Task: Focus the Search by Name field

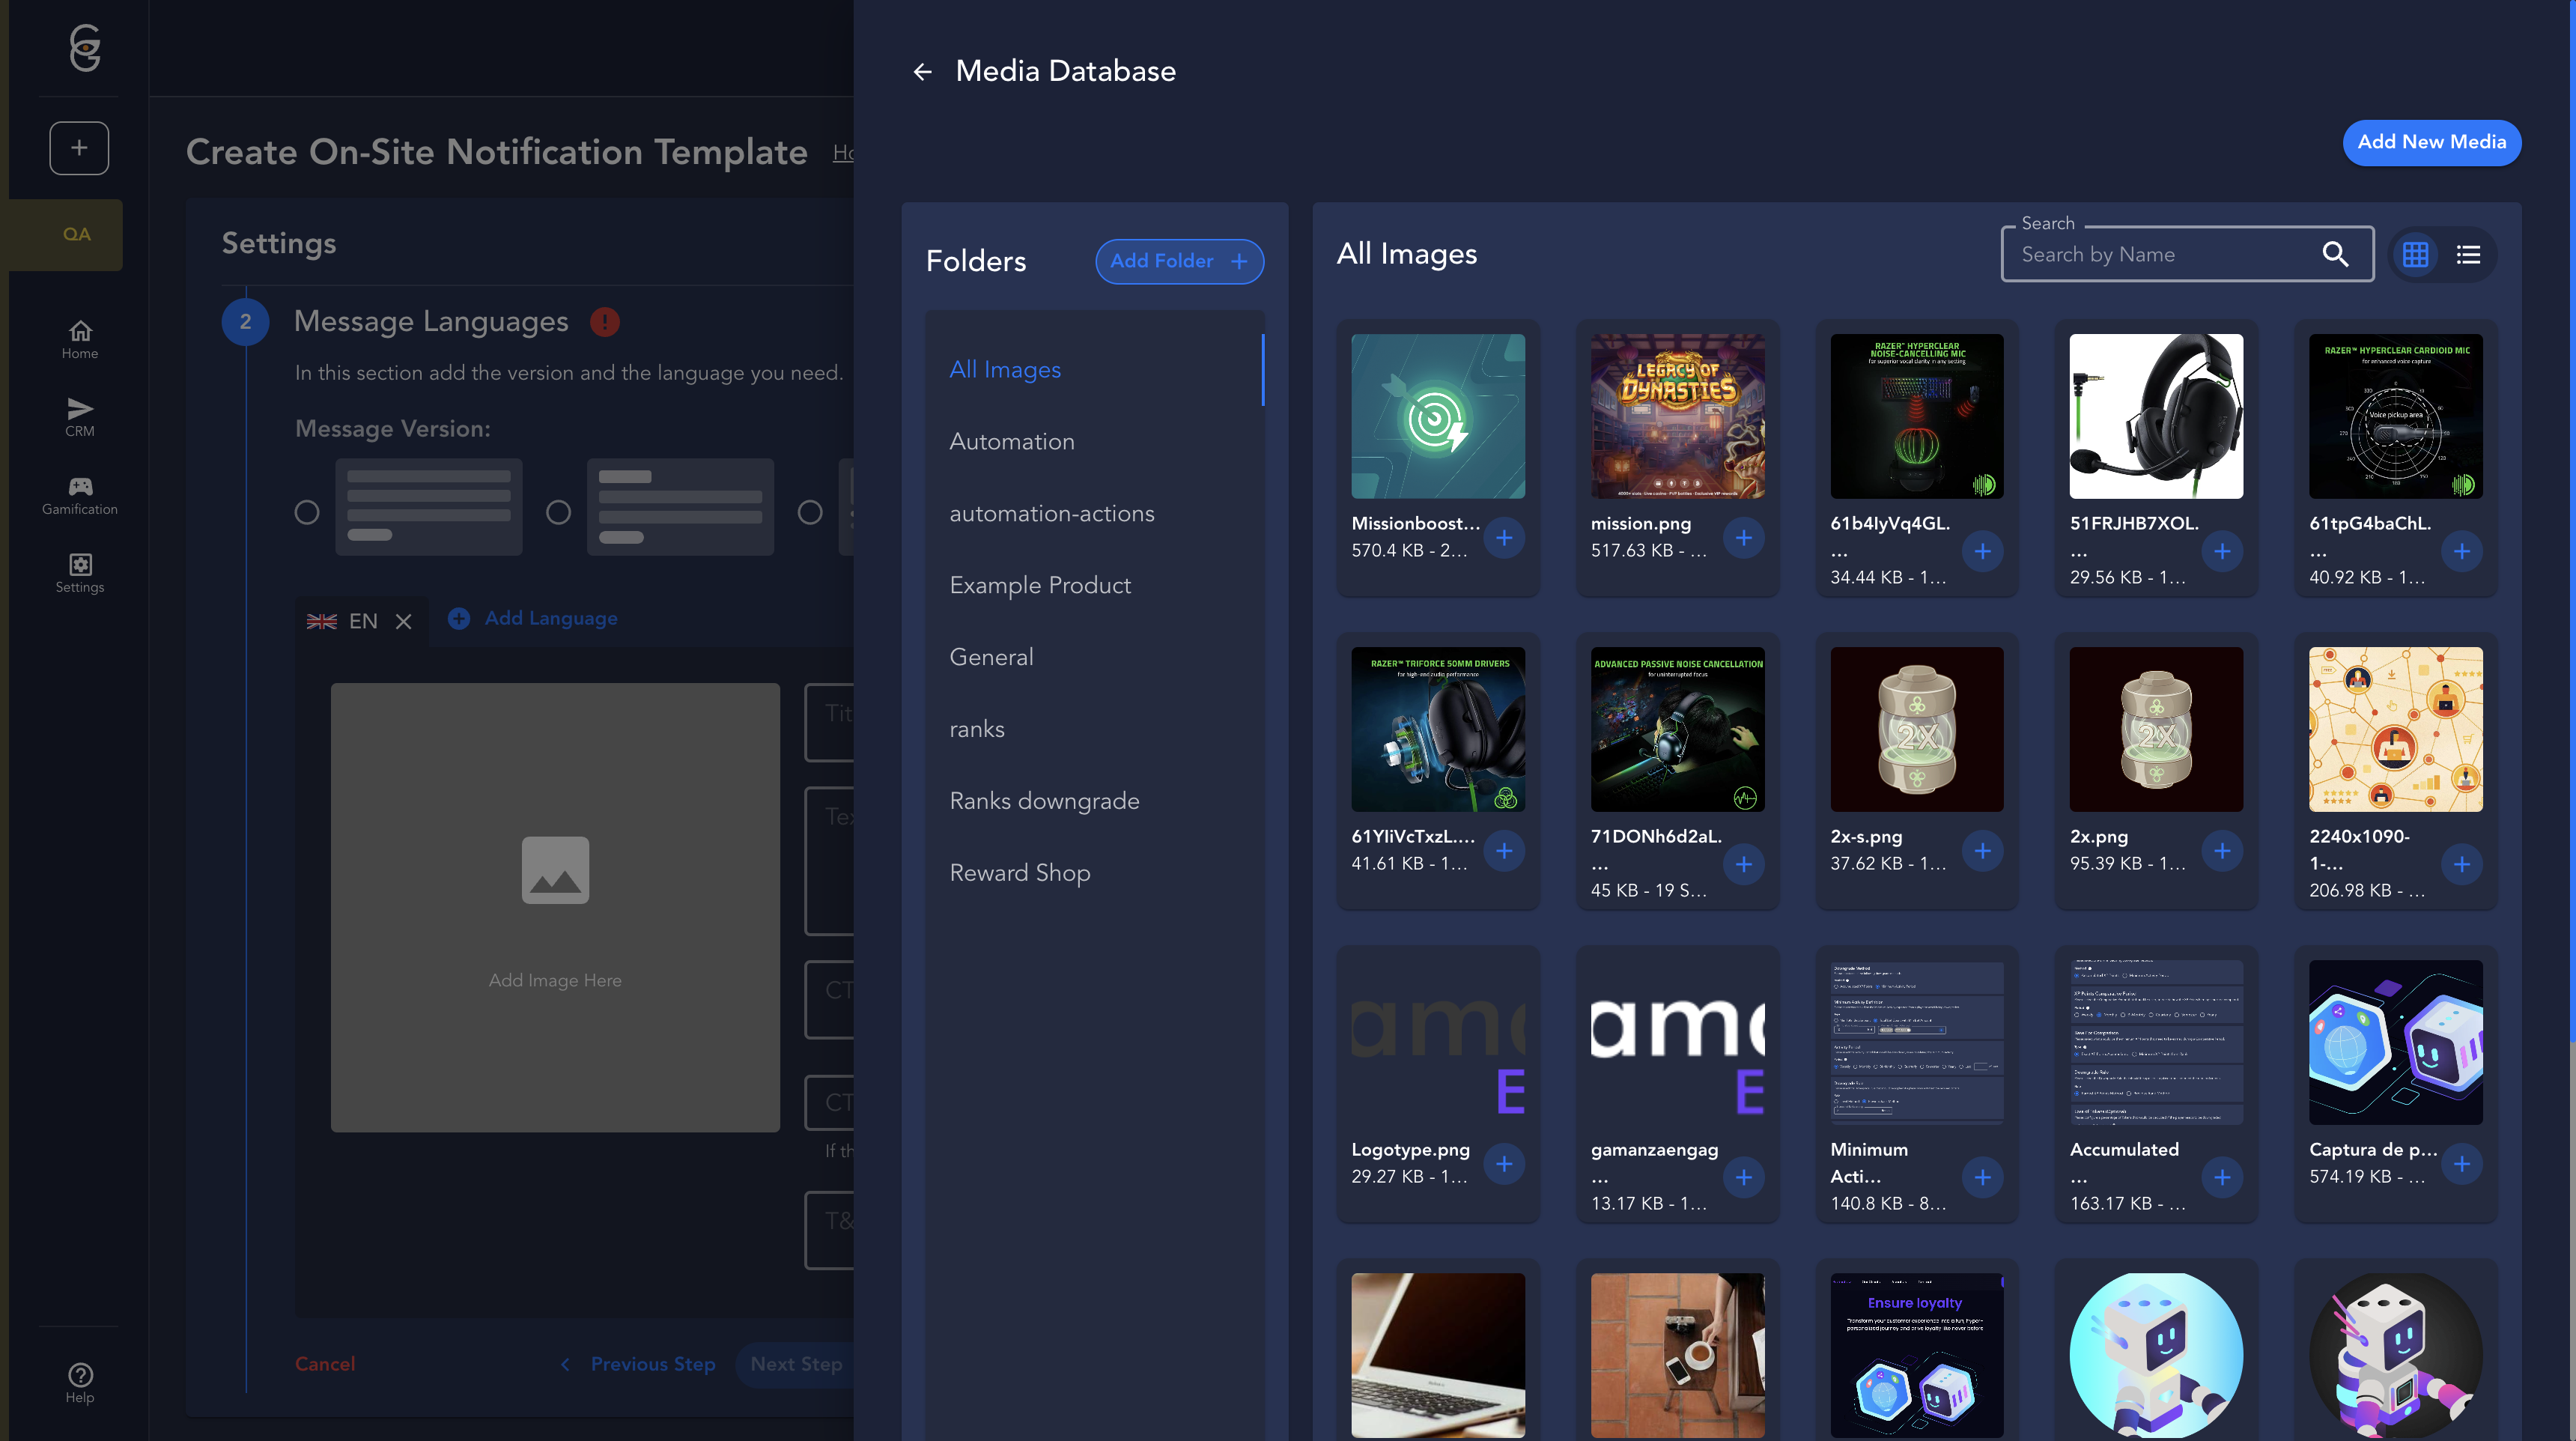Action: click(x=2160, y=255)
